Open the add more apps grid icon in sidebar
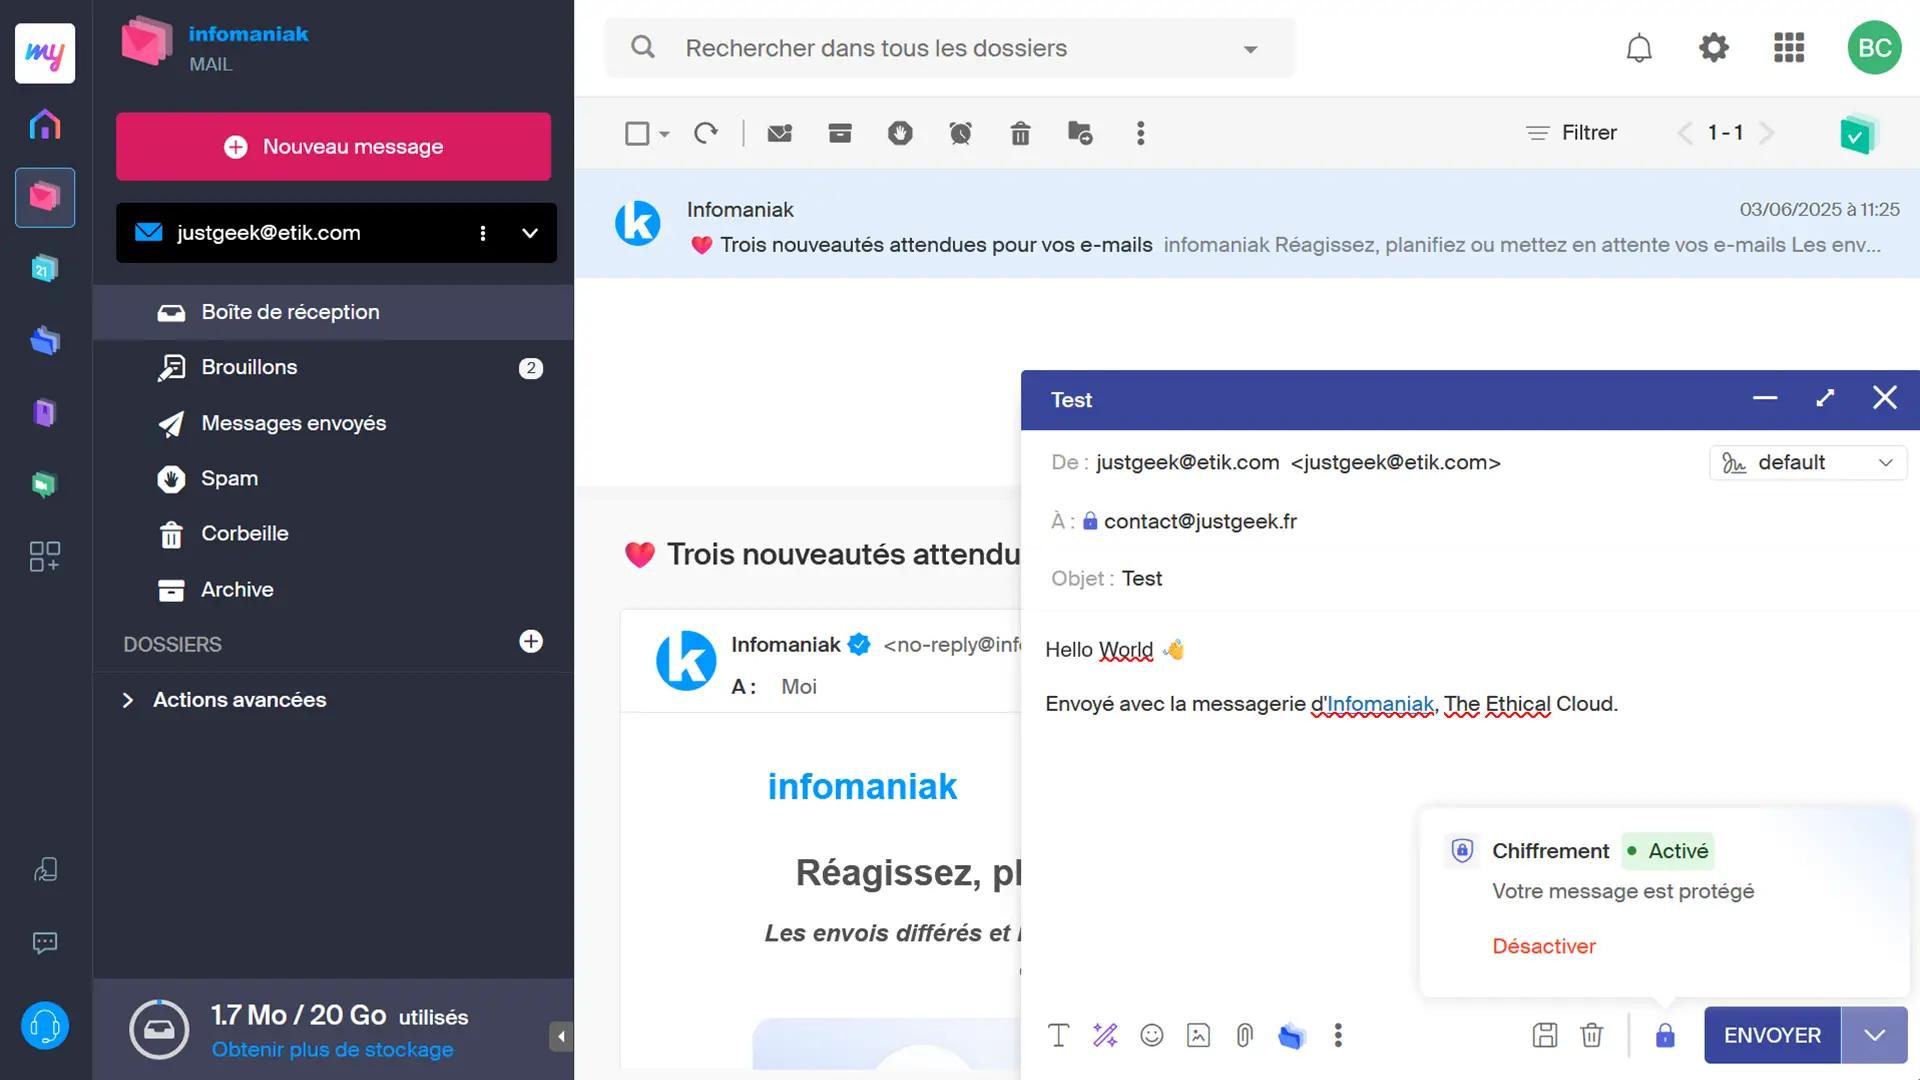Image resolution: width=1920 pixels, height=1080 pixels. tap(45, 557)
